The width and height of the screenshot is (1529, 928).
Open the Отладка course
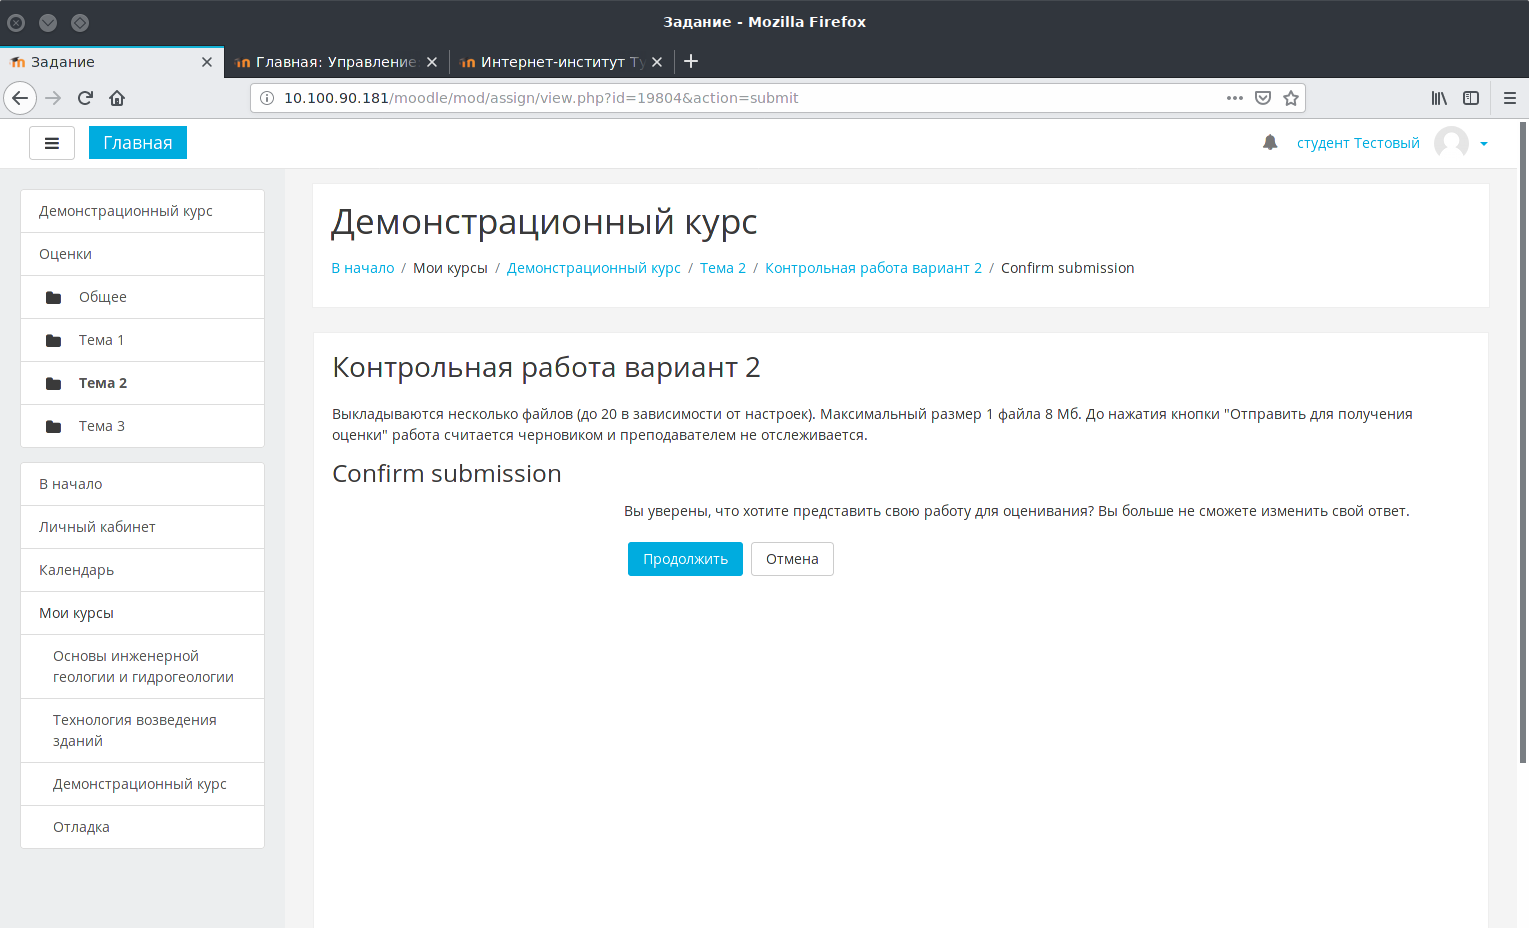coord(142,827)
